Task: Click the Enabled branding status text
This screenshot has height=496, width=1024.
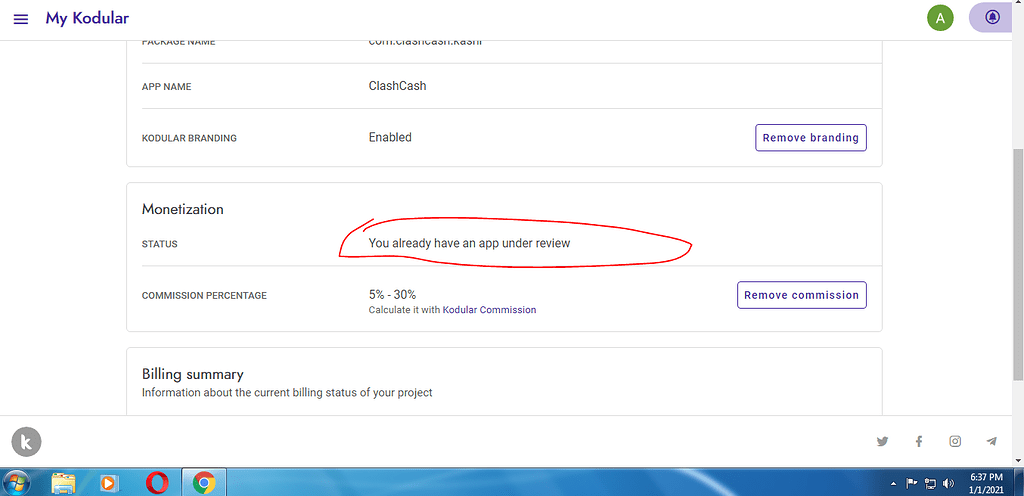Action: (390, 137)
